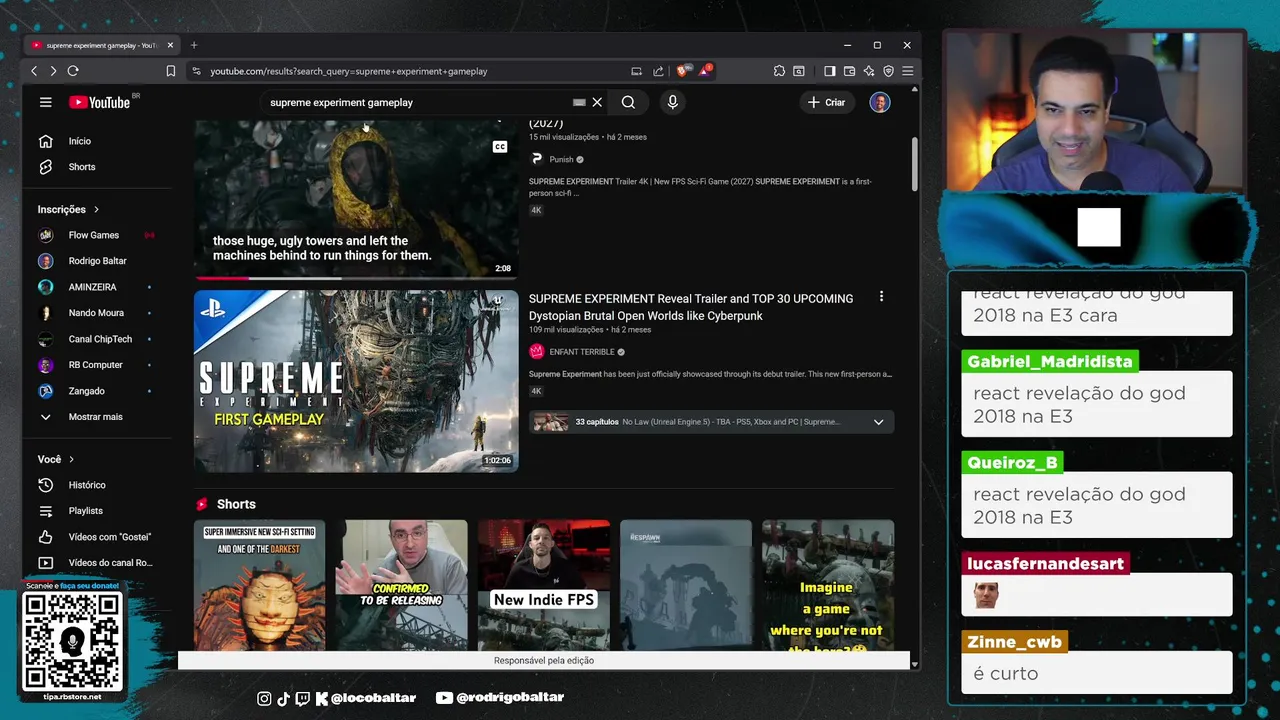Reload the page with the refresh icon
This screenshot has height=720, width=1280.
[73, 71]
